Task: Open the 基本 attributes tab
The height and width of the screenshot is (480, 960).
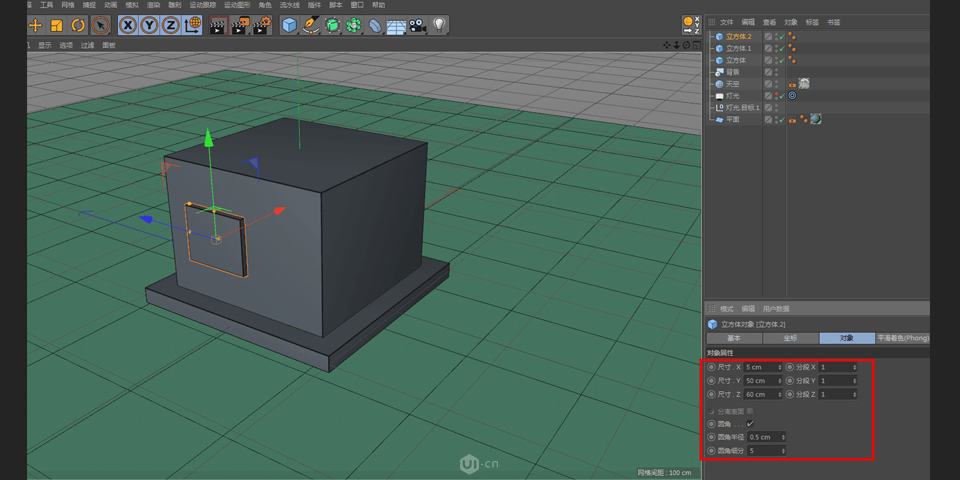Action: (x=734, y=338)
